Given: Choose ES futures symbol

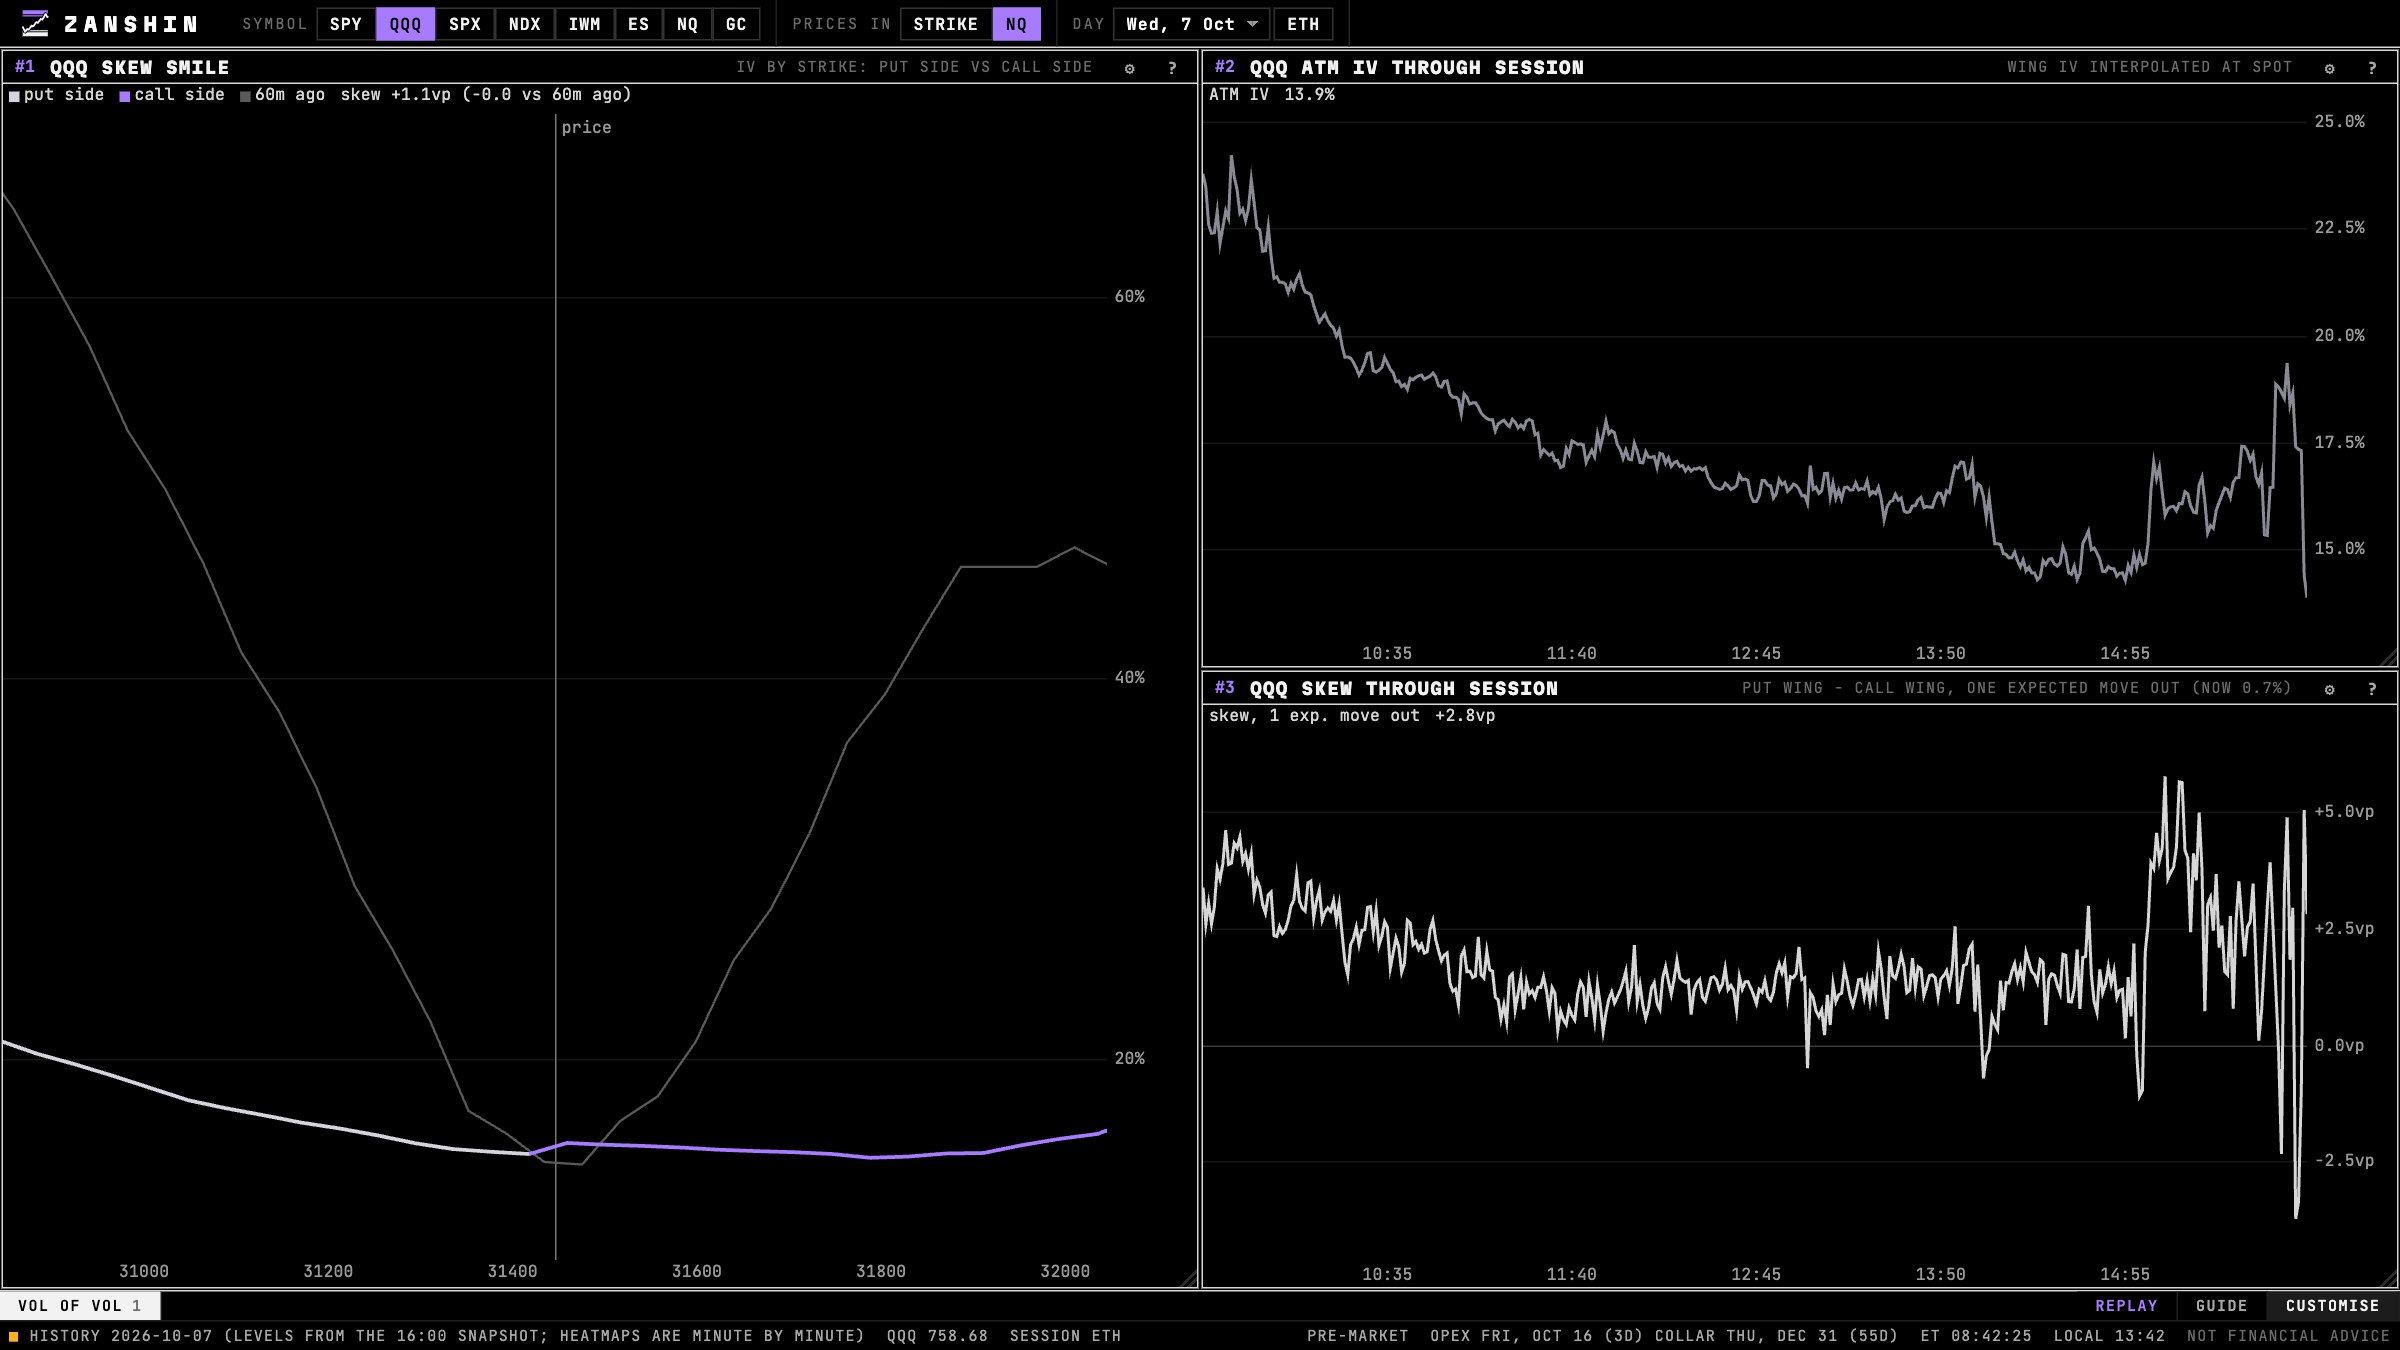Looking at the screenshot, I should pyautogui.click(x=638, y=24).
